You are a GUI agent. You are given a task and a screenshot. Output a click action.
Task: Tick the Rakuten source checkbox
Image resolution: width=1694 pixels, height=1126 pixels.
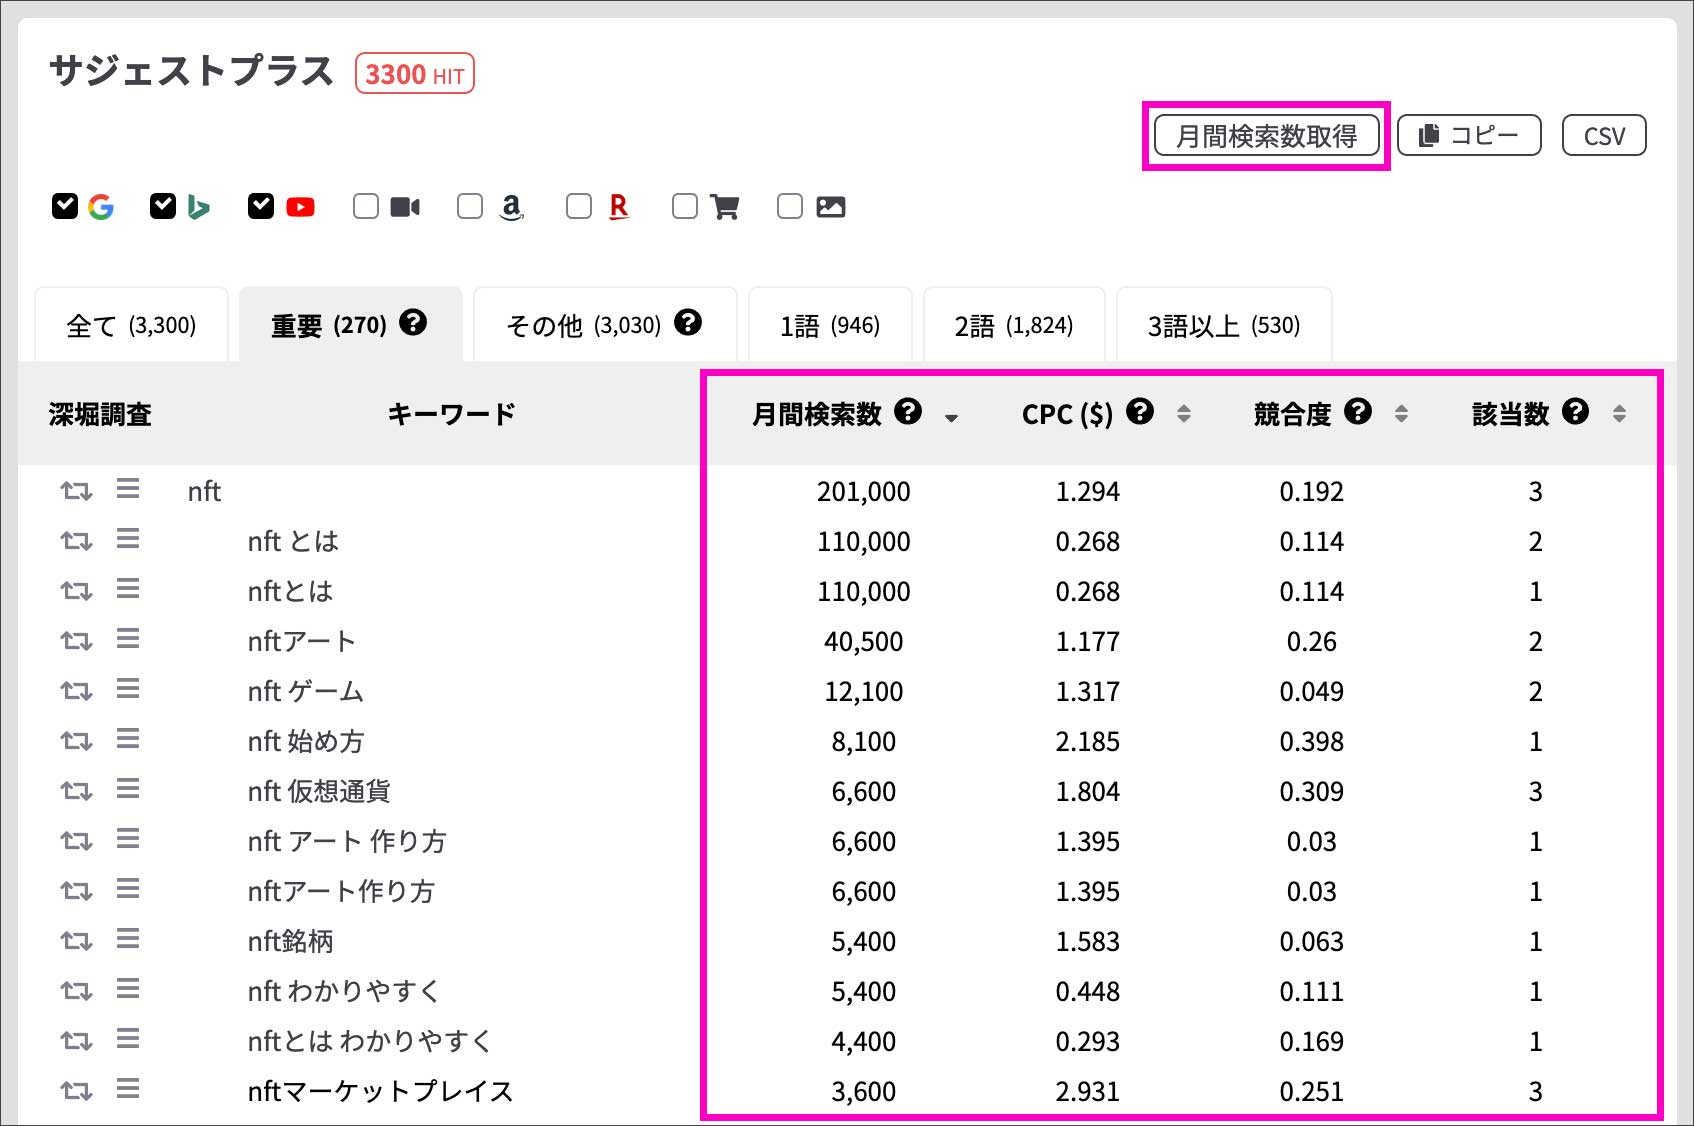[579, 206]
